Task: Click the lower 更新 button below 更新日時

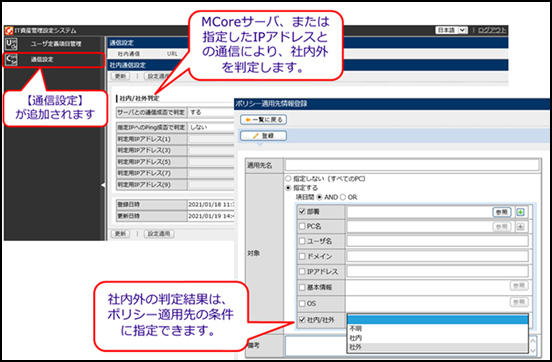Action: point(120,233)
